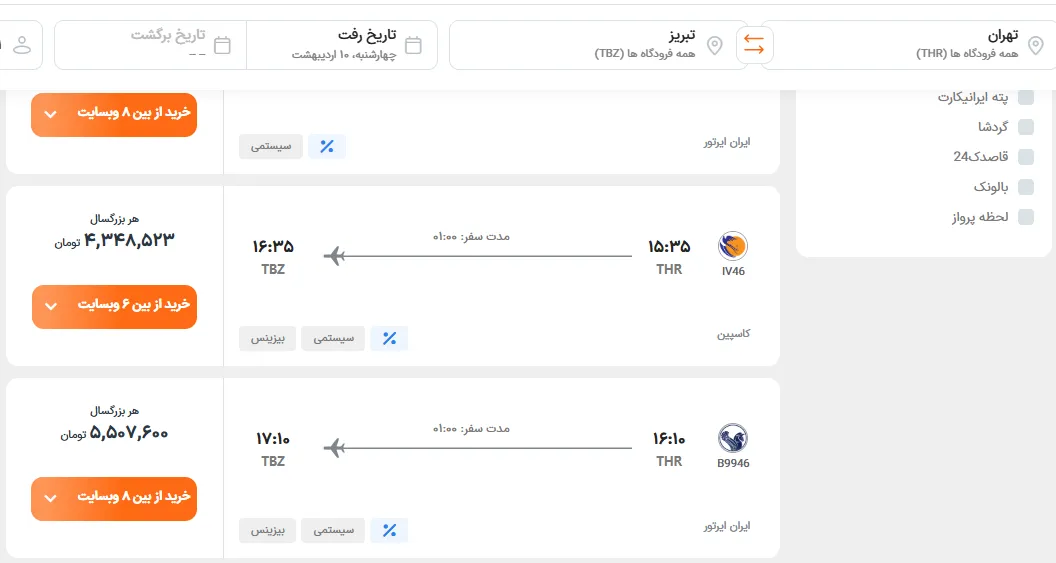The width and height of the screenshot is (1056, 563).
Task: Check the گردشا website filter
Action: (1026, 127)
